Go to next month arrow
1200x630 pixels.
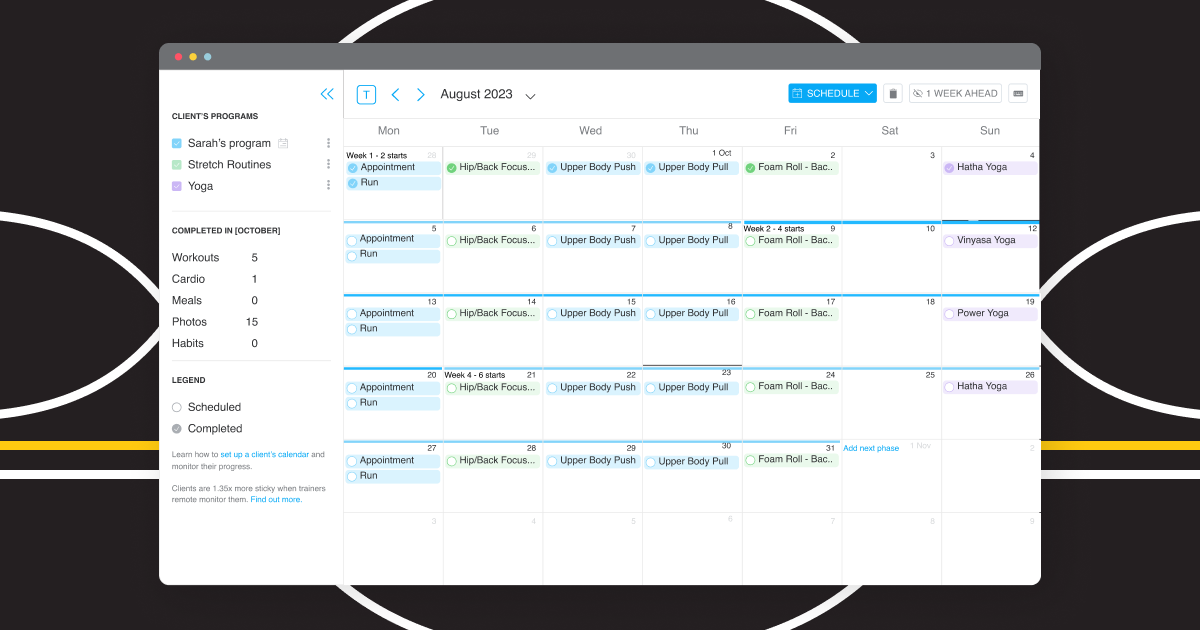pos(420,94)
